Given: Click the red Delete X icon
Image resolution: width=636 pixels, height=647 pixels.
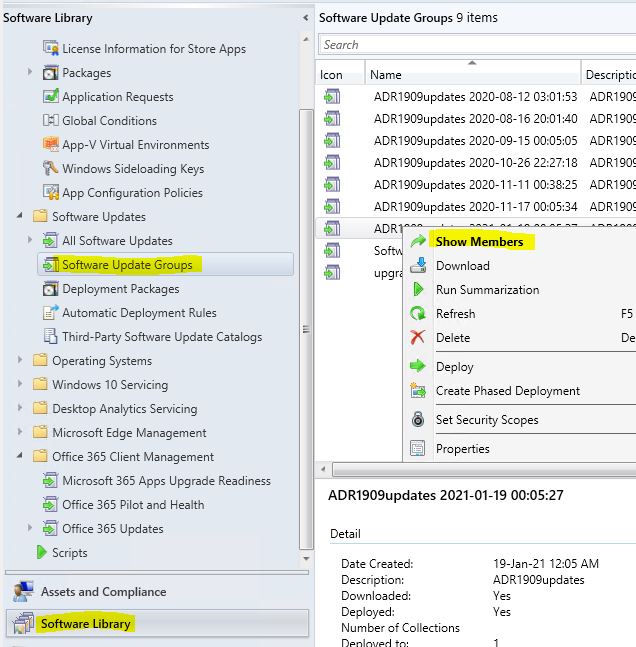Looking at the screenshot, I should point(418,337).
